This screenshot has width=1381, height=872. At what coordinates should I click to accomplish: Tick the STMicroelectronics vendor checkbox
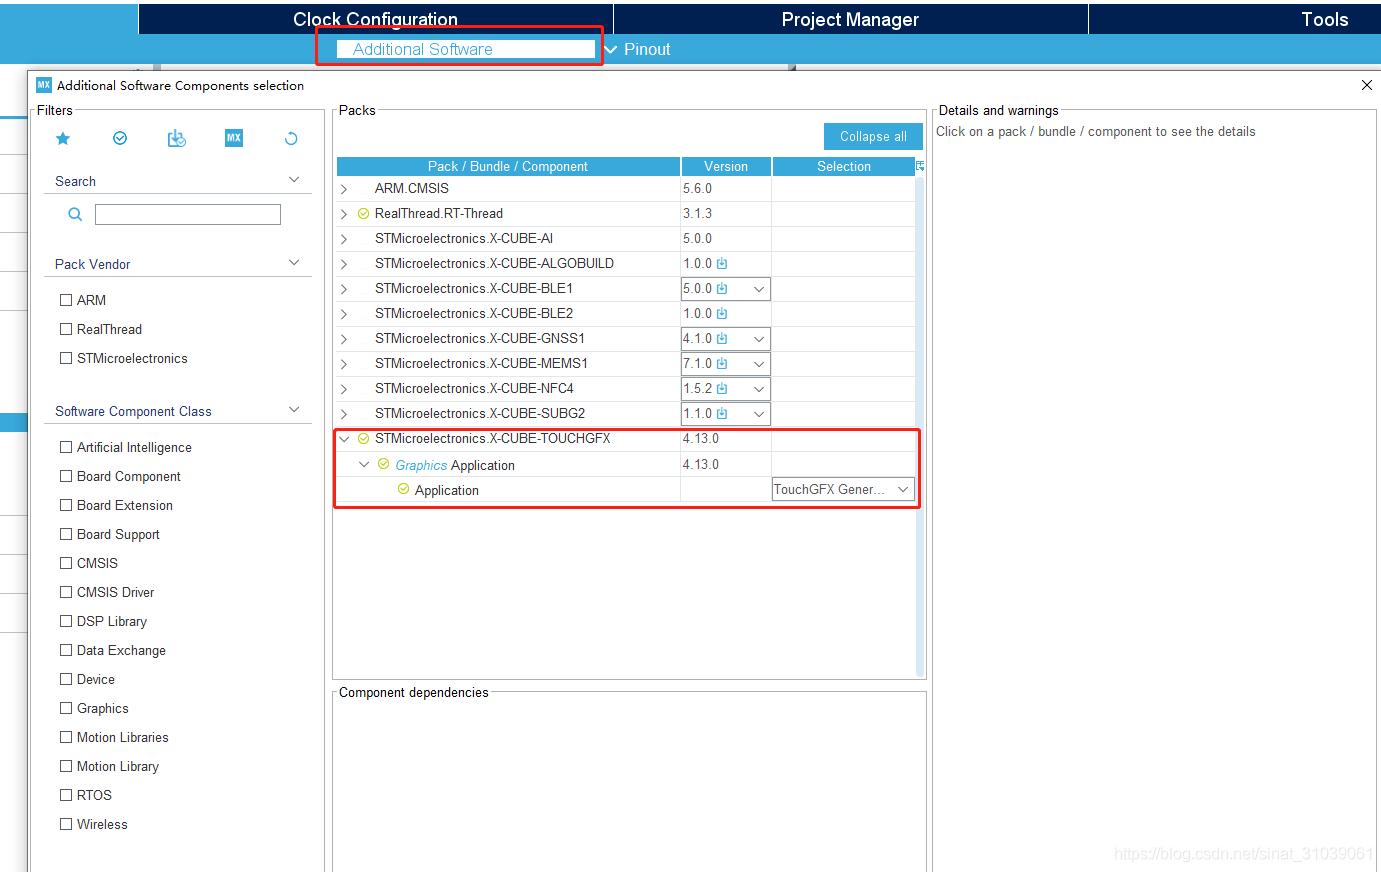point(66,358)
